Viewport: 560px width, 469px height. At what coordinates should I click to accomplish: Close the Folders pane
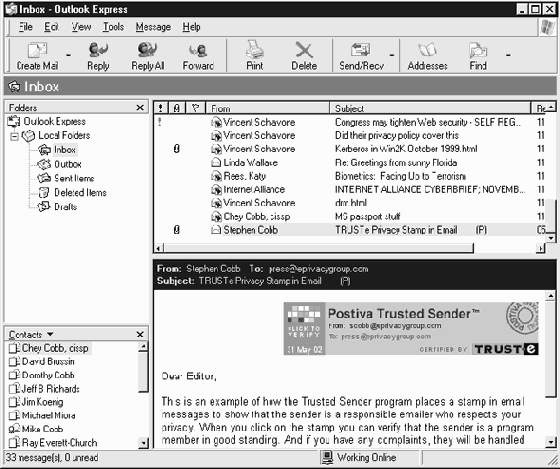point(140,108)
